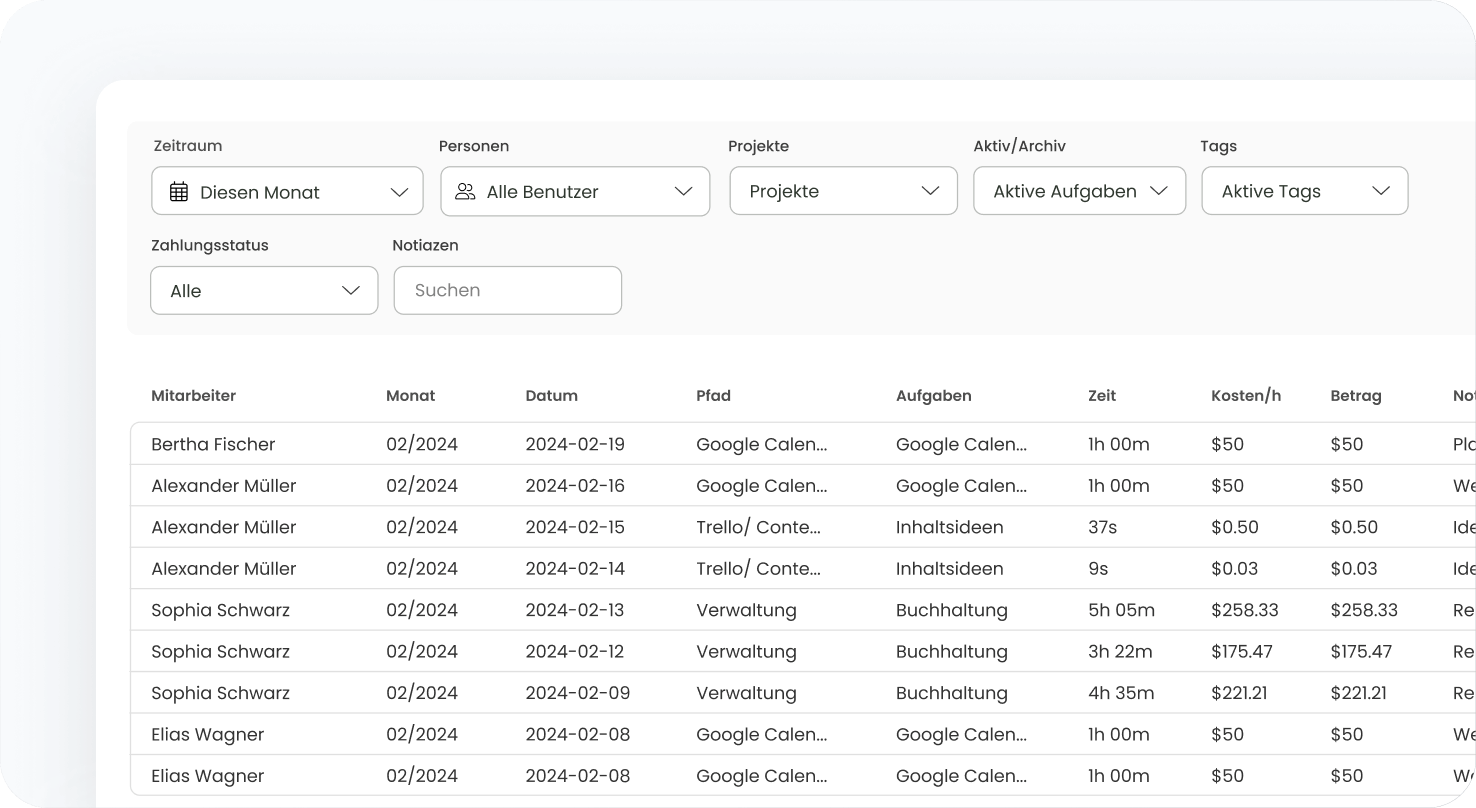The height and width of the screenshot is (808, 1476).
Task: Open the Zahlungsstatus Alle dropdown
Action: point(264,291)
